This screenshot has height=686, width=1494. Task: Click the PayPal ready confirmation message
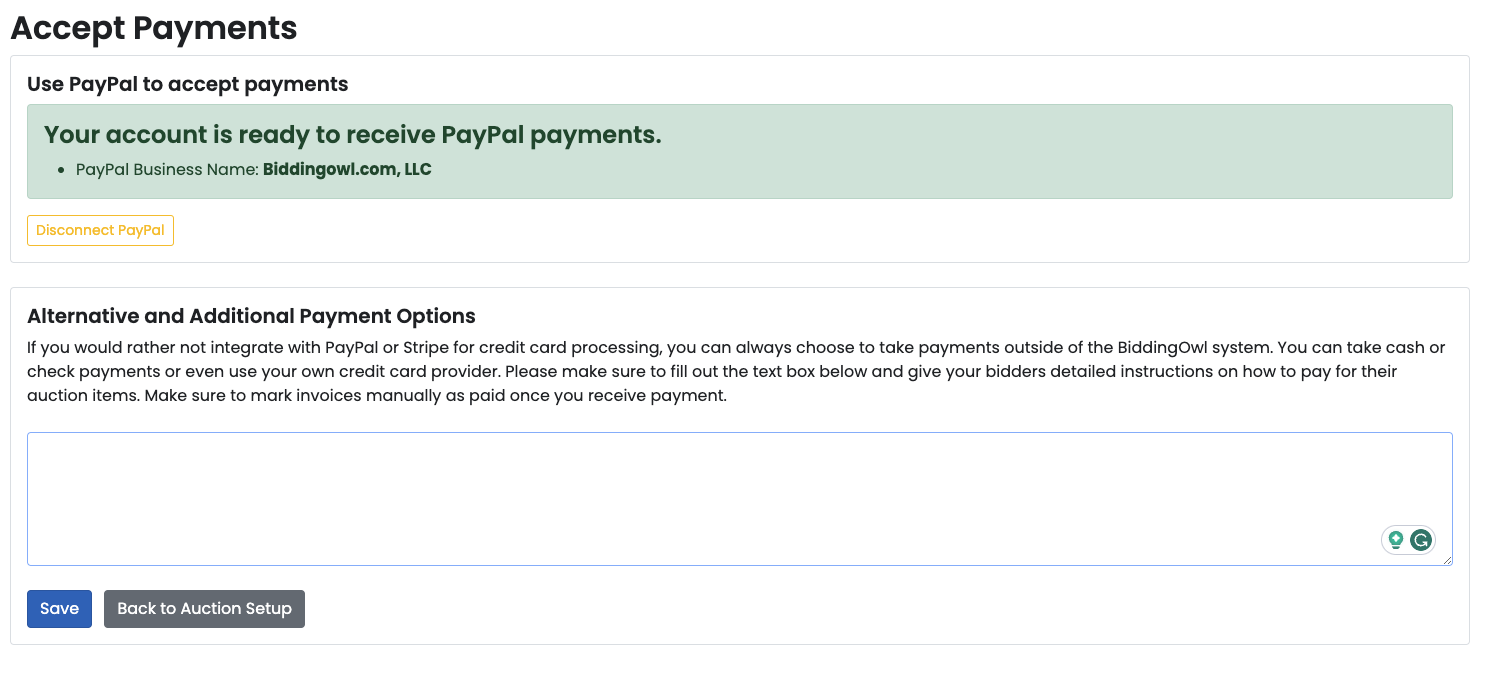point(353,135)
